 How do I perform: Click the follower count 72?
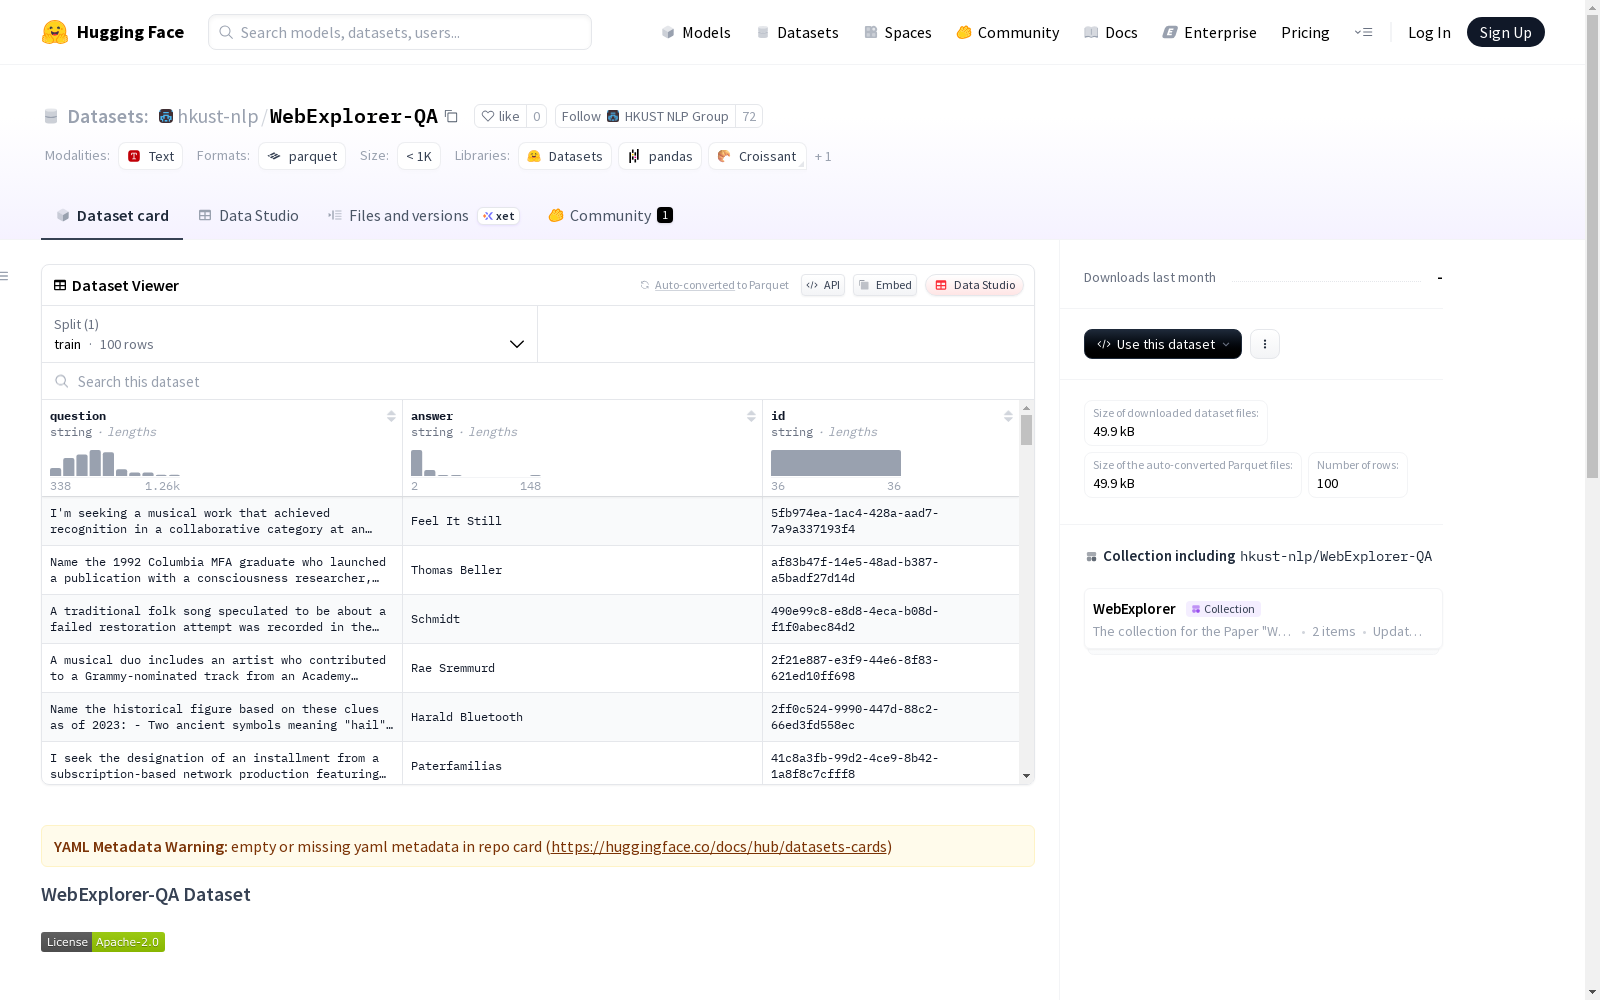(749, 116)
